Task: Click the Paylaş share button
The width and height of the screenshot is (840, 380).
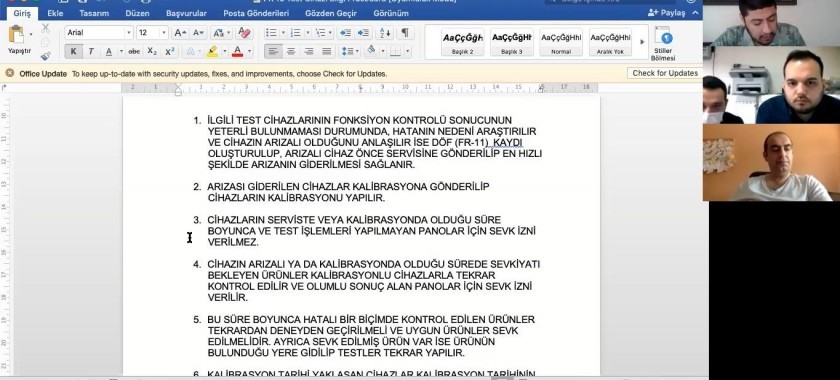Action: [x=666, y=13]
